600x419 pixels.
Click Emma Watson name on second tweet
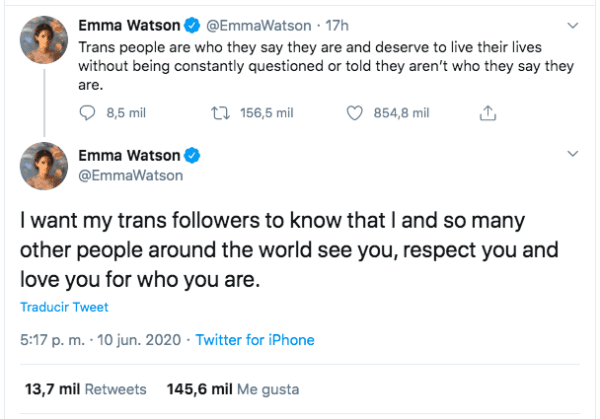pos(128,155)
